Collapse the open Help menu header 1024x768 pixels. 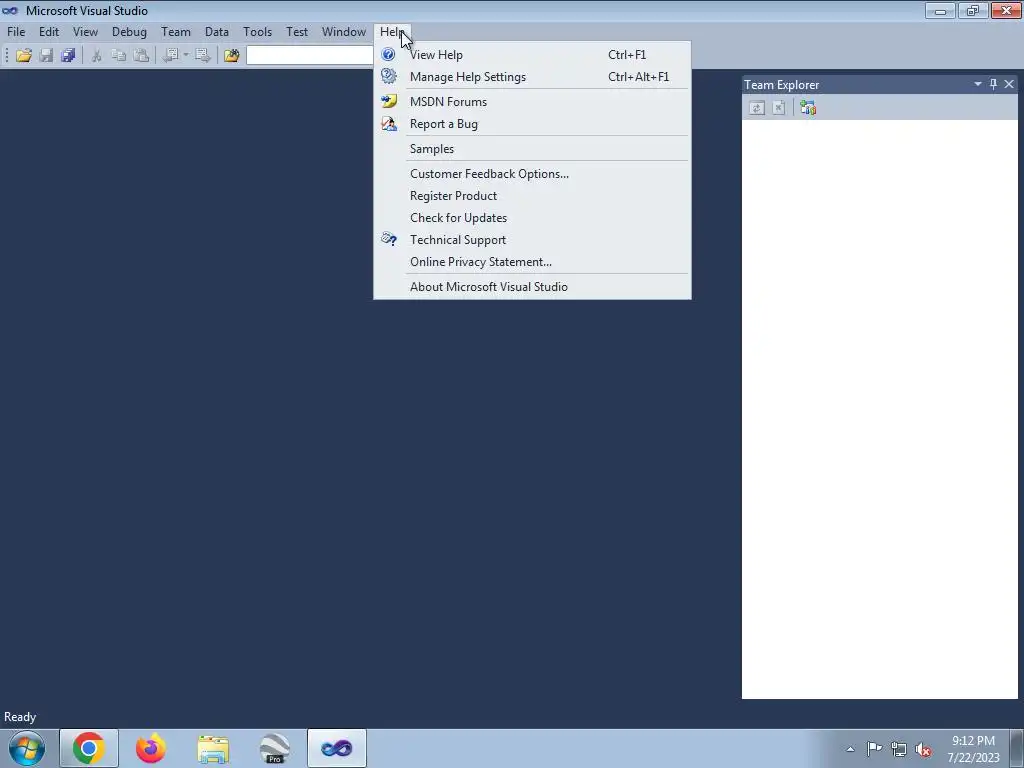(392, 31)
